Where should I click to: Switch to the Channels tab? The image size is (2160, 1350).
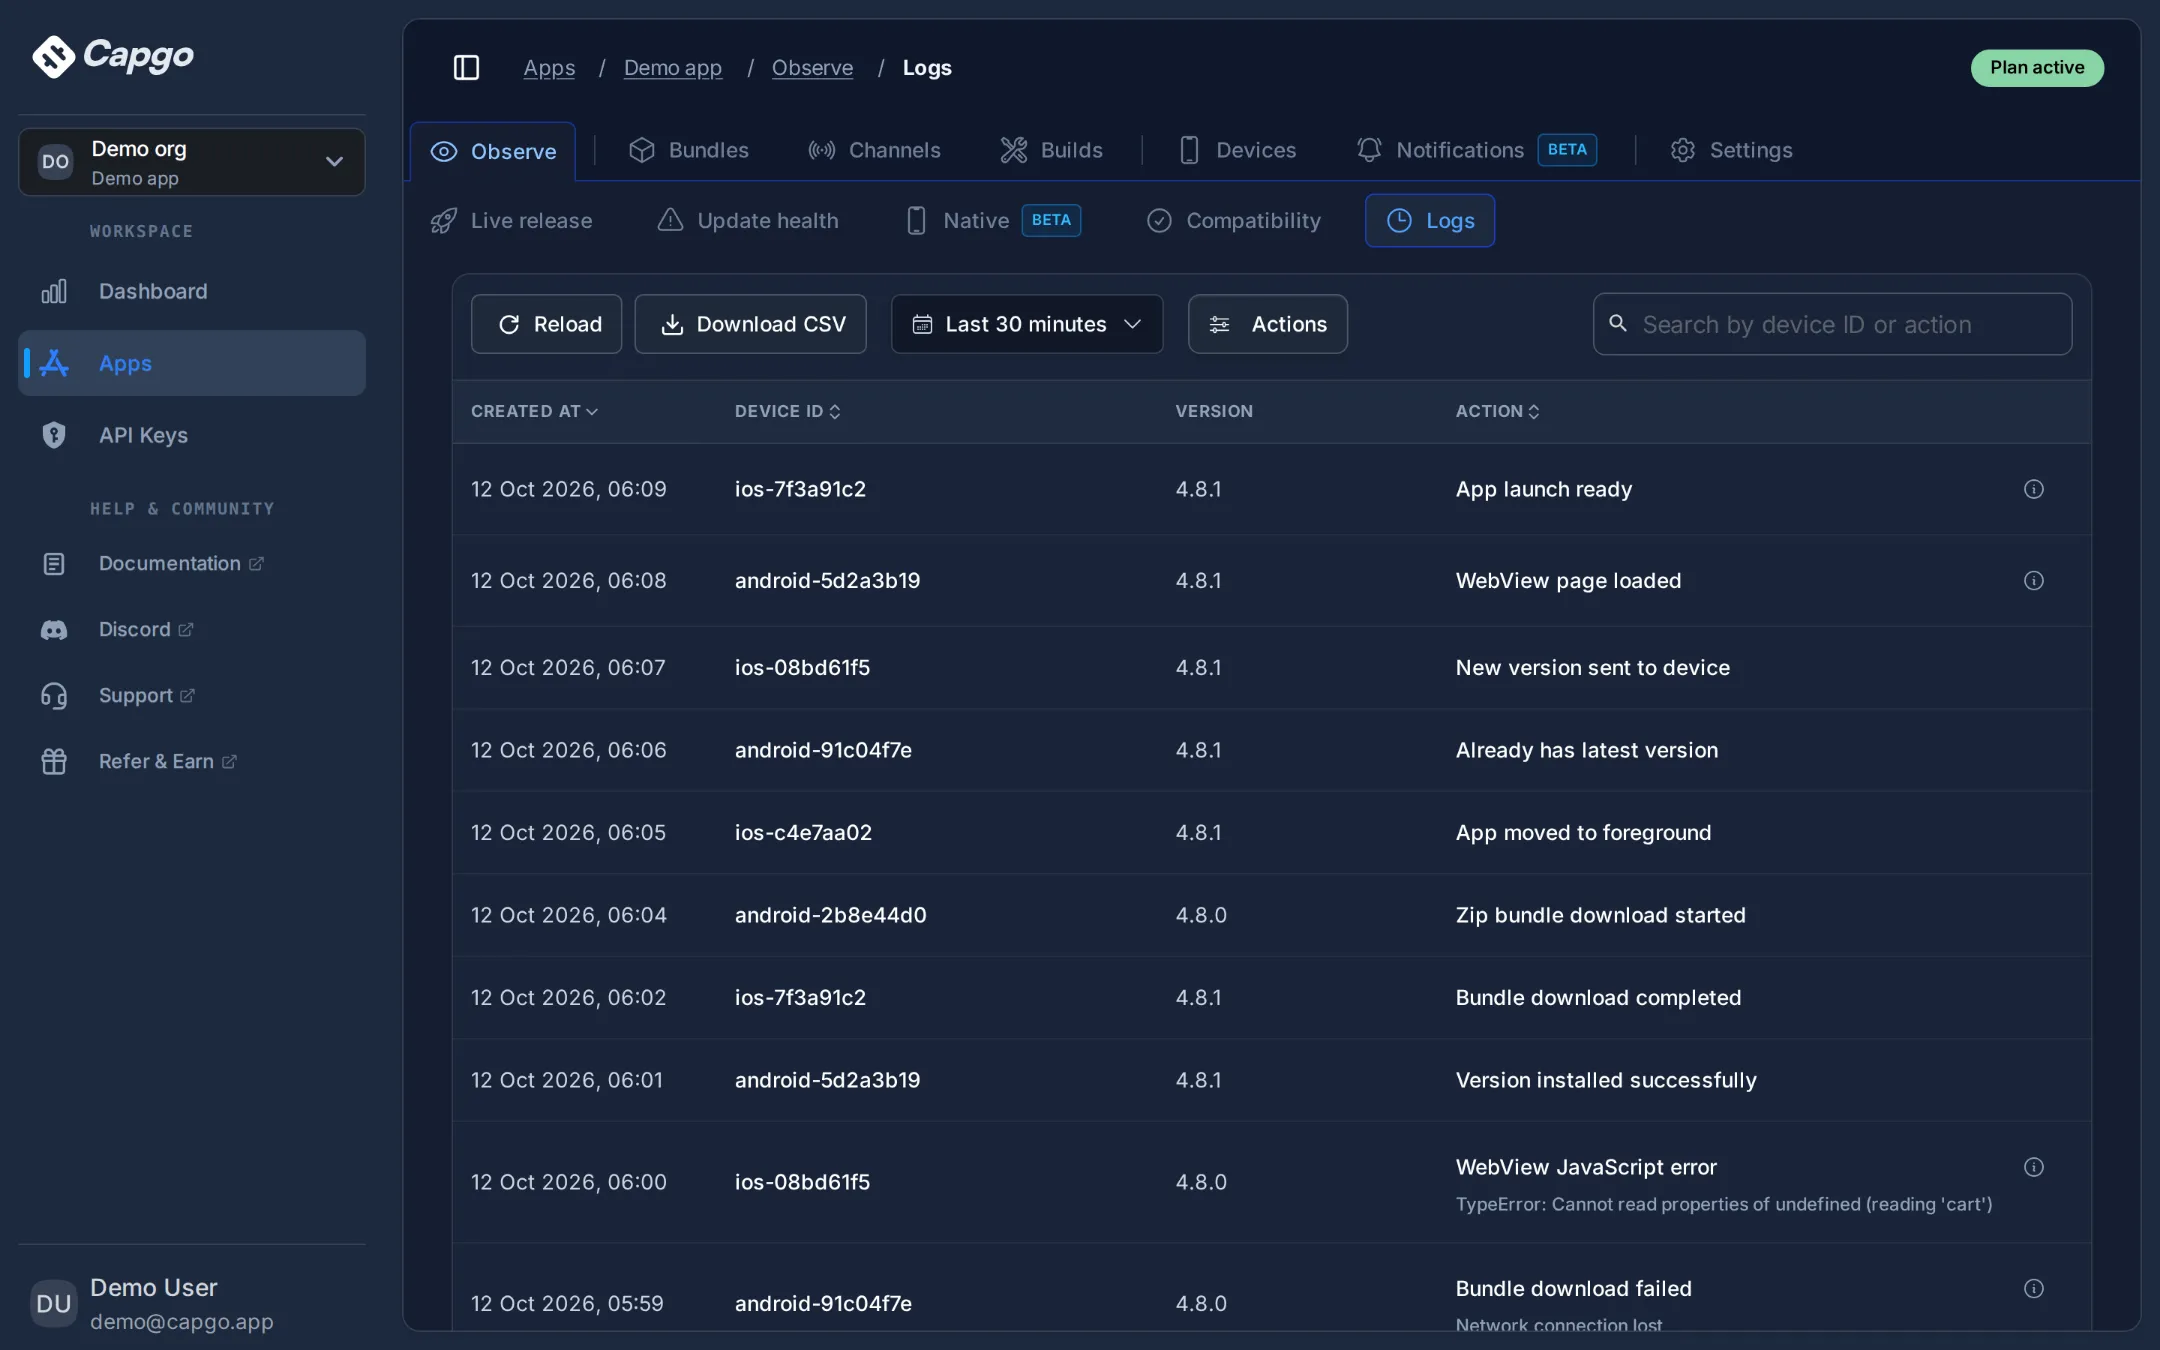click(x=875, y=150)
